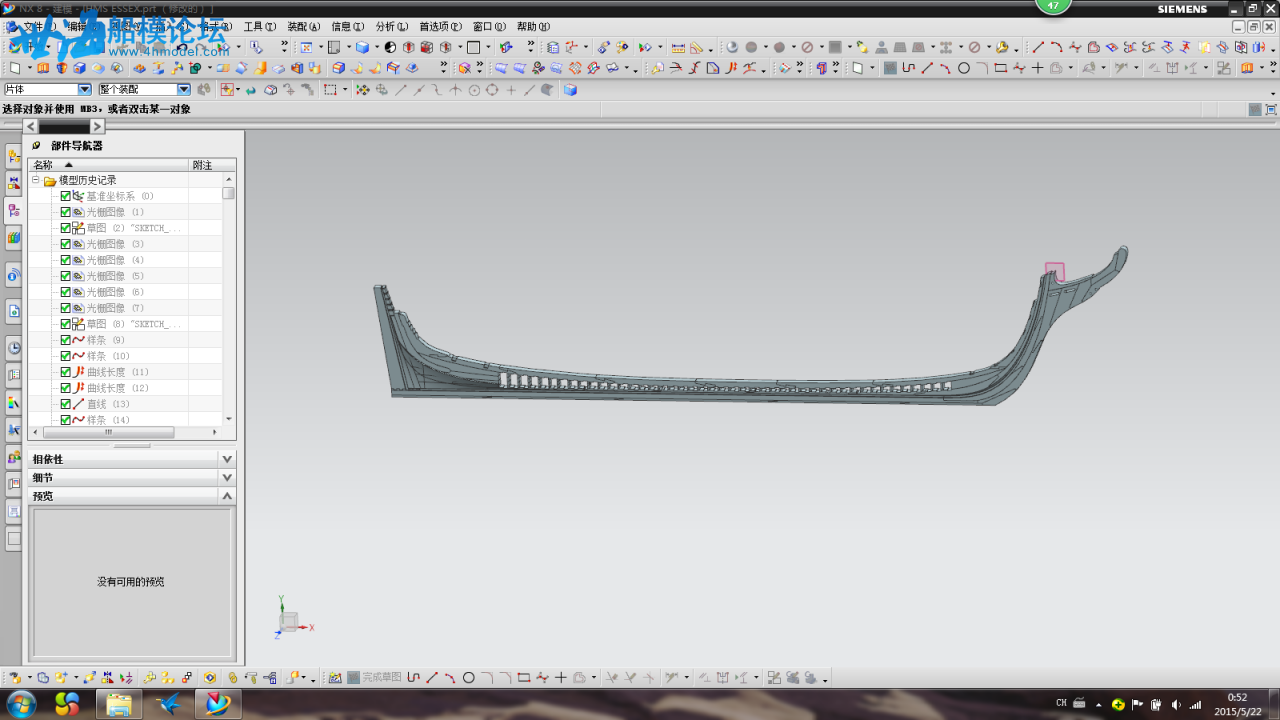This screenshot has height=720, width=1280.
Task: Click right arrow button above the navigator panel
Action: 97,126
